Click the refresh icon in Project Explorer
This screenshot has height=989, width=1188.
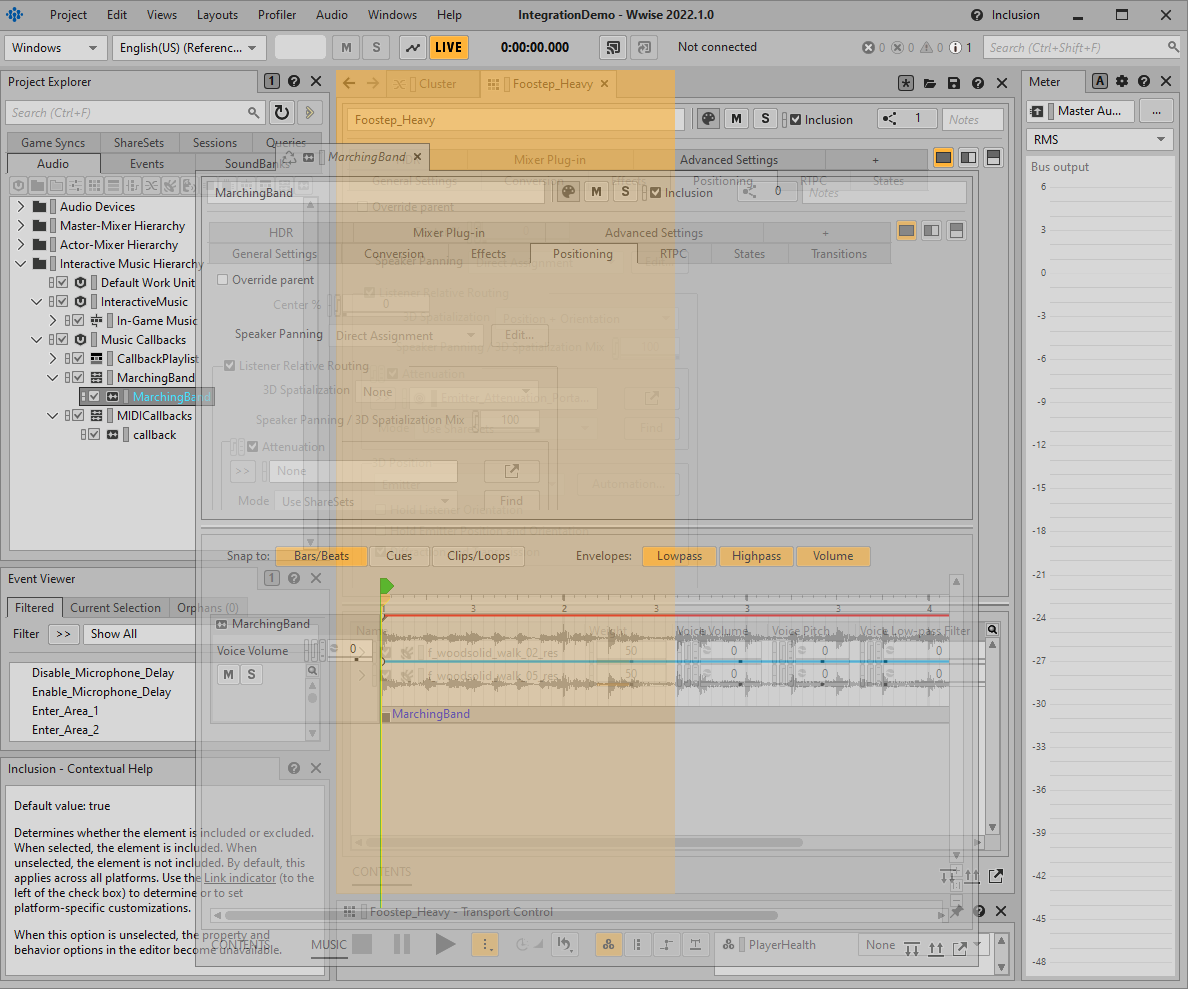(282, 113)
